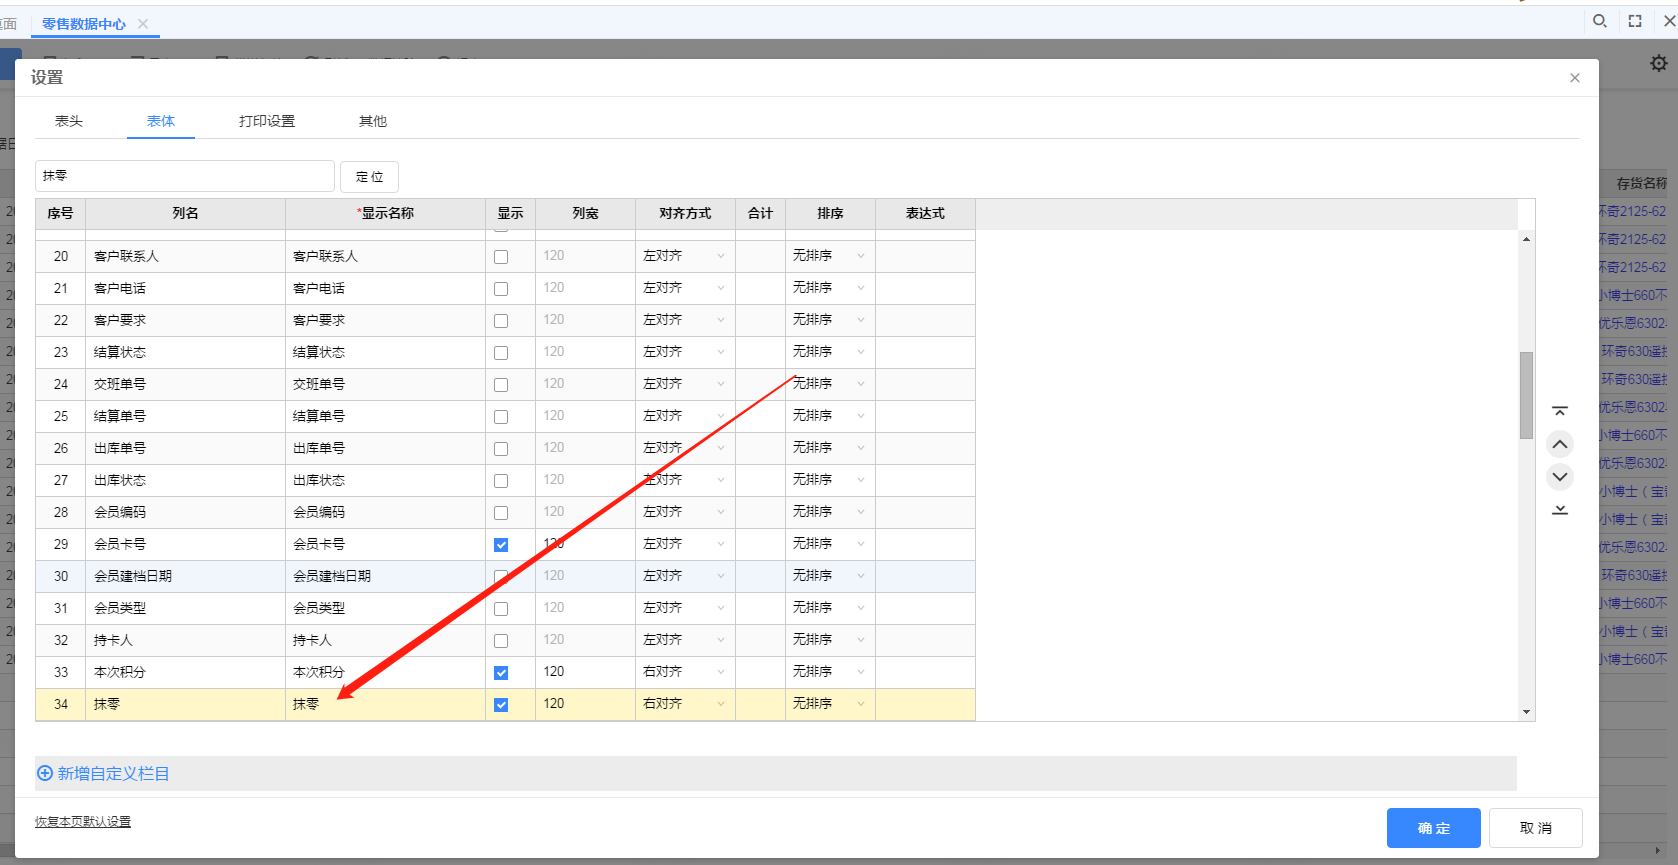Close the 零售数据中心 tab

pyautogui.click(x=143, y=24)
